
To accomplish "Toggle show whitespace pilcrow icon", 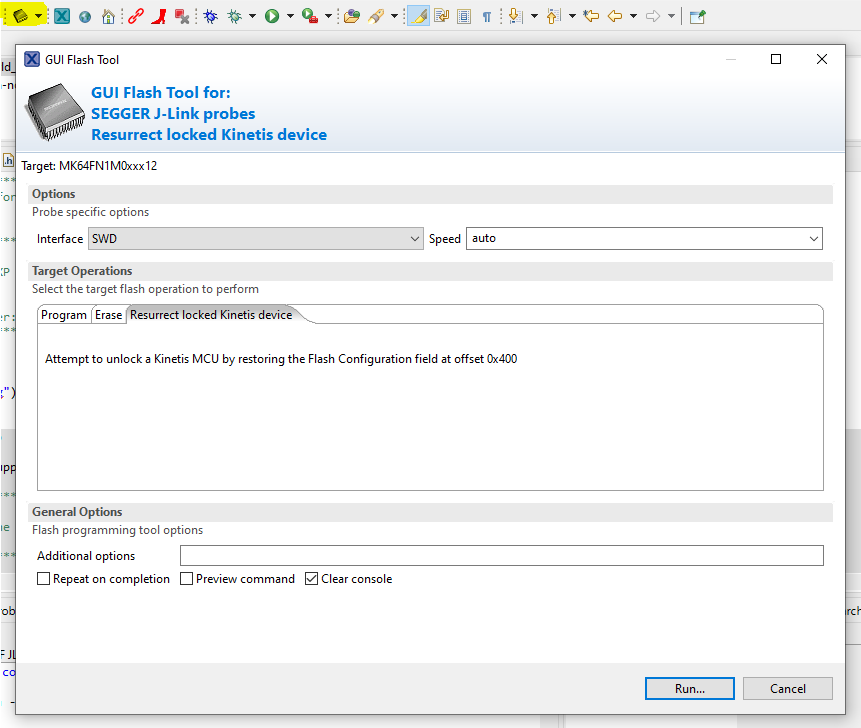I will pyautogui.click(x=487, y=17).
